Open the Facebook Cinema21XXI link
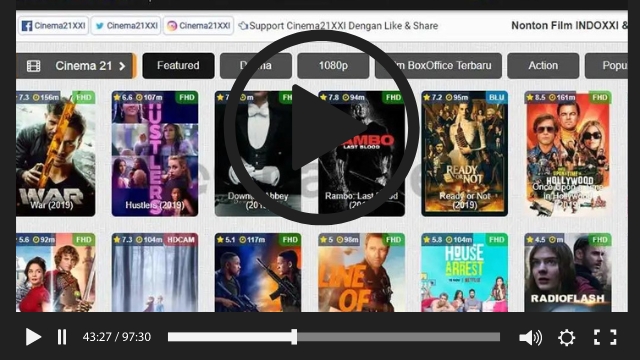 click(x=53, y=26)
